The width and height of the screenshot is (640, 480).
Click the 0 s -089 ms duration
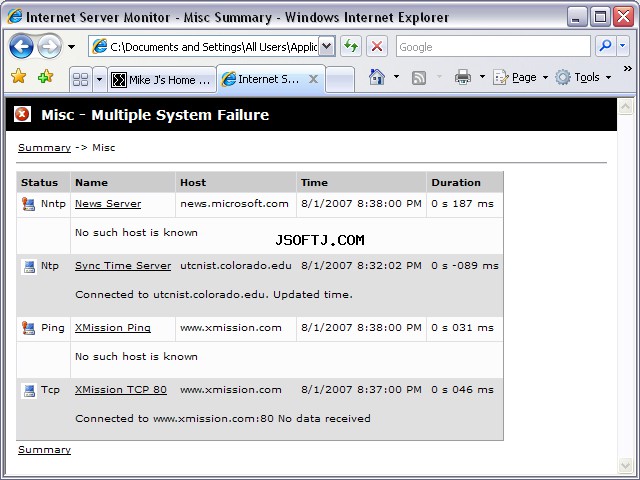coord(465,266)
